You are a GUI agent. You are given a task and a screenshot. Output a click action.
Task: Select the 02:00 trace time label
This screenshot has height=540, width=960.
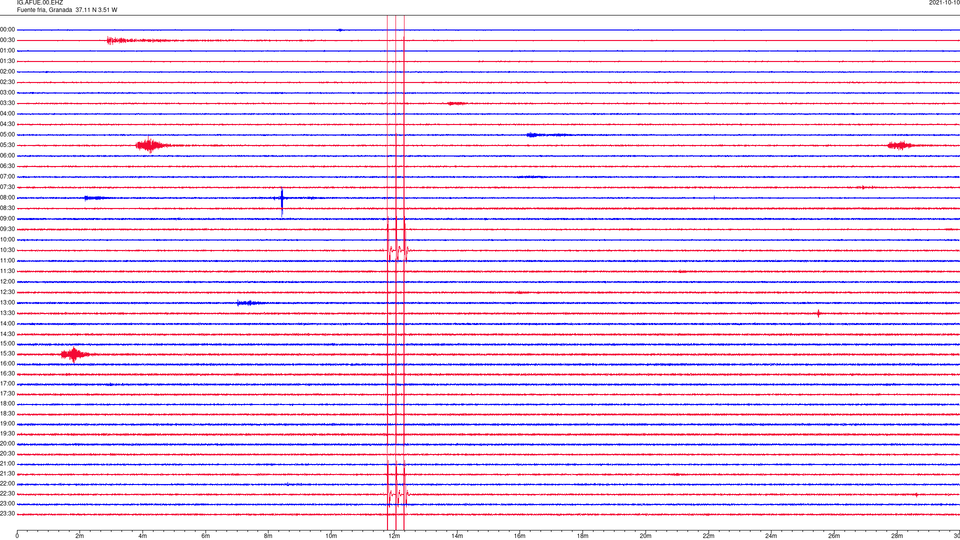(8, 72)
